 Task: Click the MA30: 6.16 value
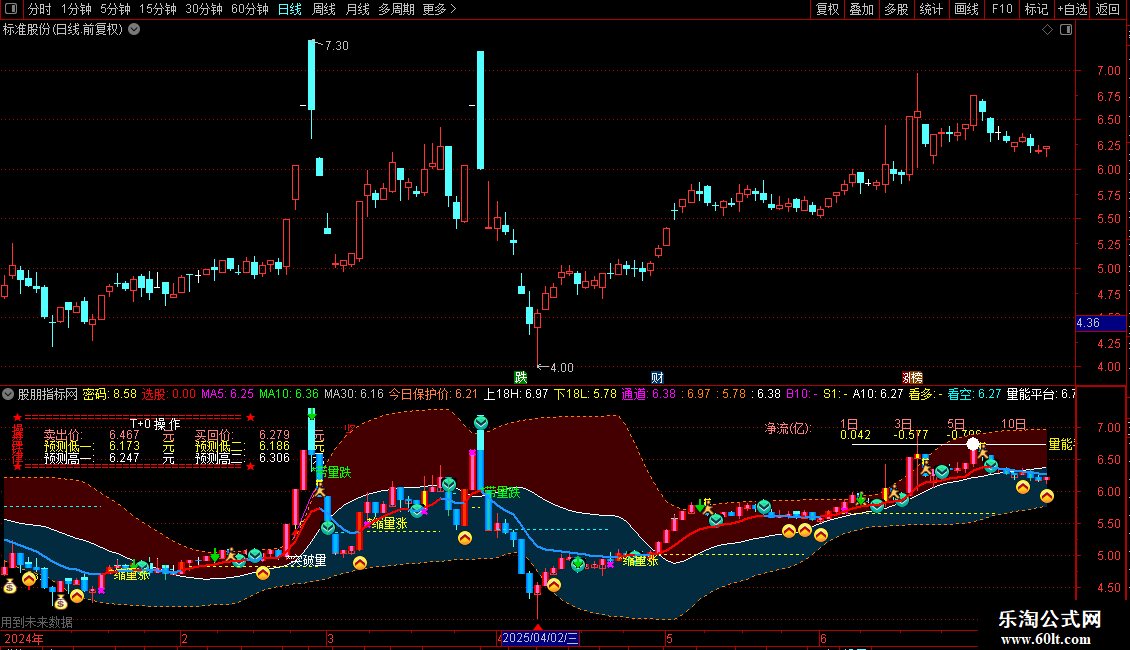click(354, 394)
